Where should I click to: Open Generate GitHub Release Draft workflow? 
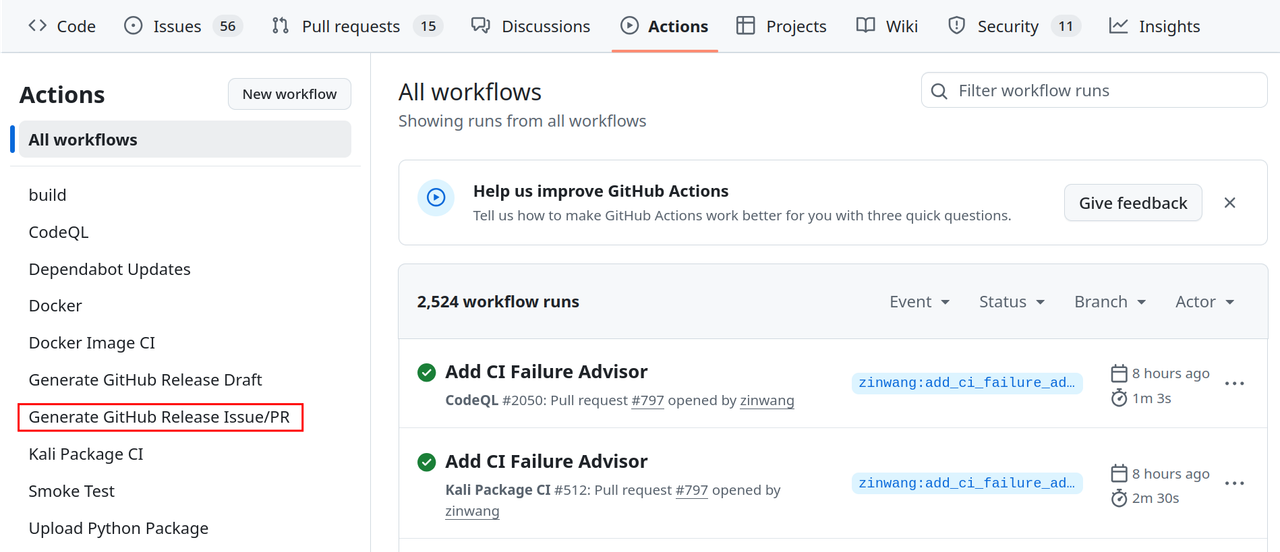click(145, 380)
